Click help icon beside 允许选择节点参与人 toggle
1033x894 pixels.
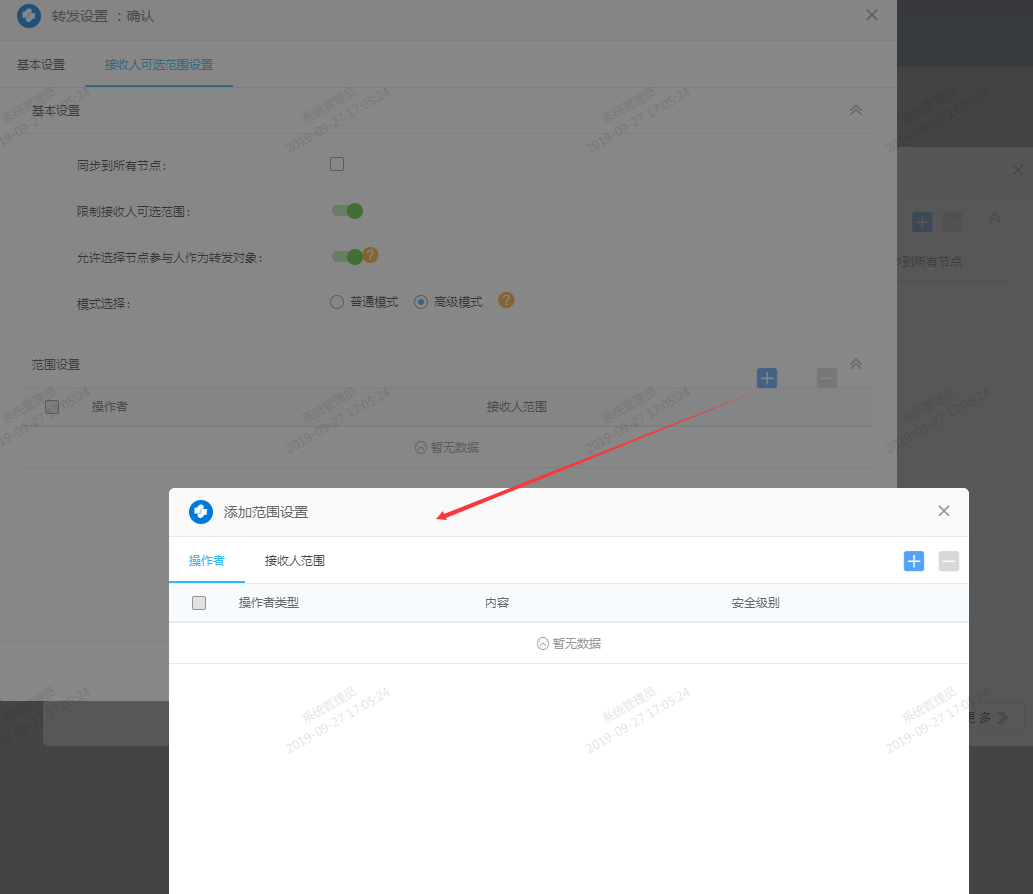click(x=370, y=255)
